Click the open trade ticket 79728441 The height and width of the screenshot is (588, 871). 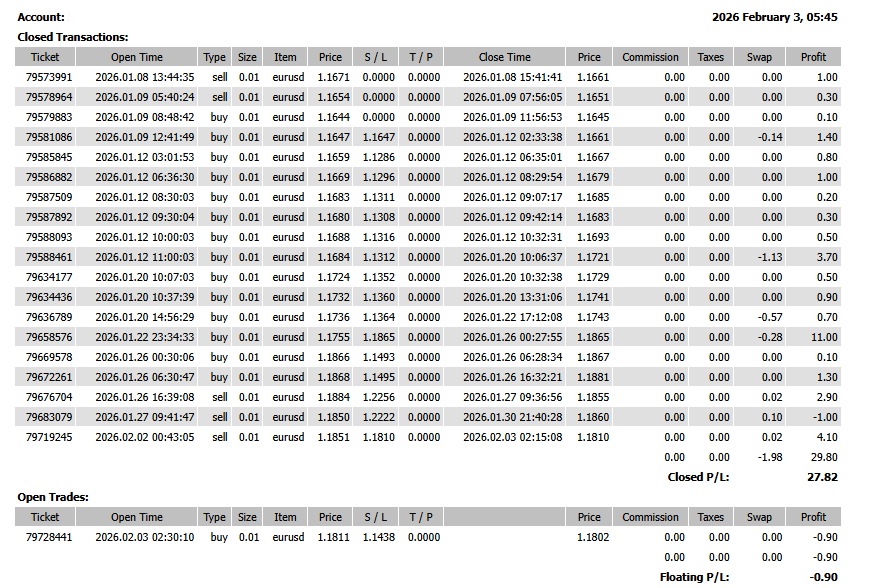pos(49,537)
